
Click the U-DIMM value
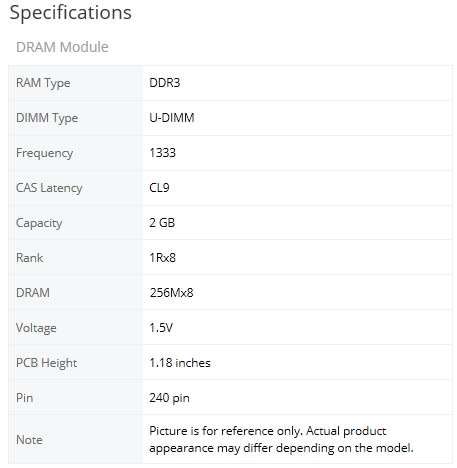(x=172, y=118)
